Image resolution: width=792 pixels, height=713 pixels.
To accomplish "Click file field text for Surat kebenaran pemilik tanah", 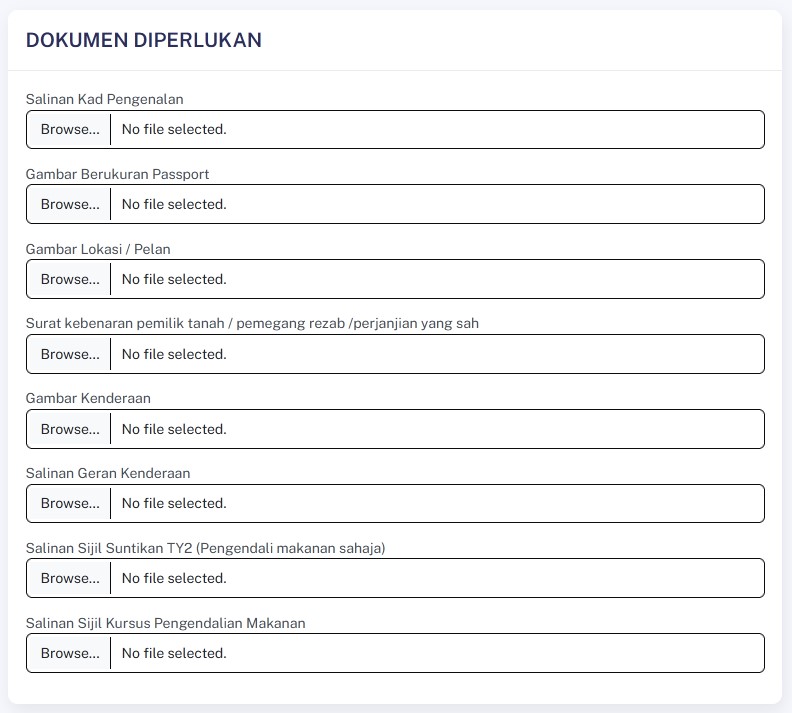I will [174, 354].
